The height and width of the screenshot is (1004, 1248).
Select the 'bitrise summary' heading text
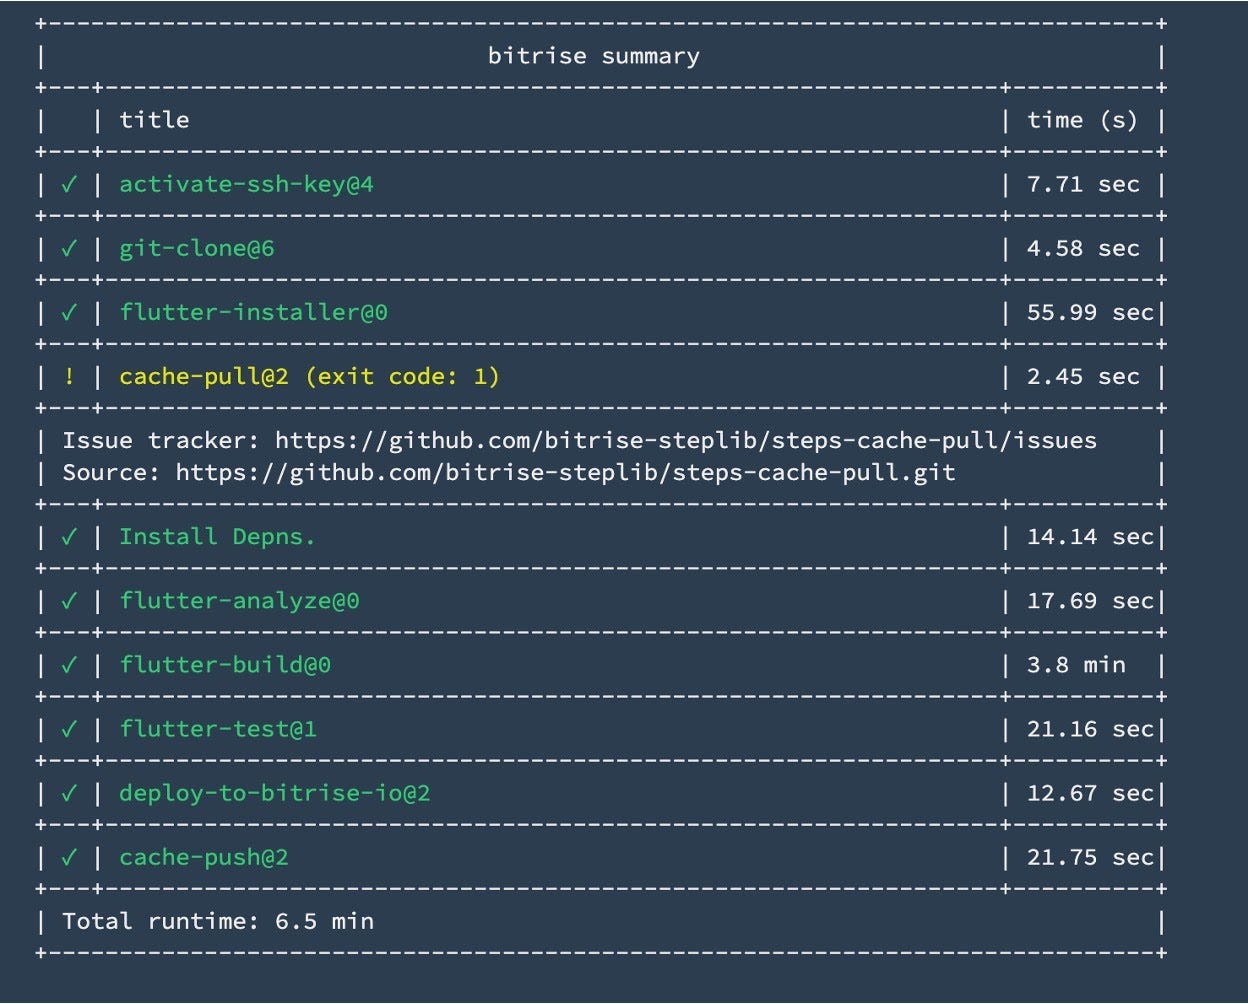click(593, 56)
